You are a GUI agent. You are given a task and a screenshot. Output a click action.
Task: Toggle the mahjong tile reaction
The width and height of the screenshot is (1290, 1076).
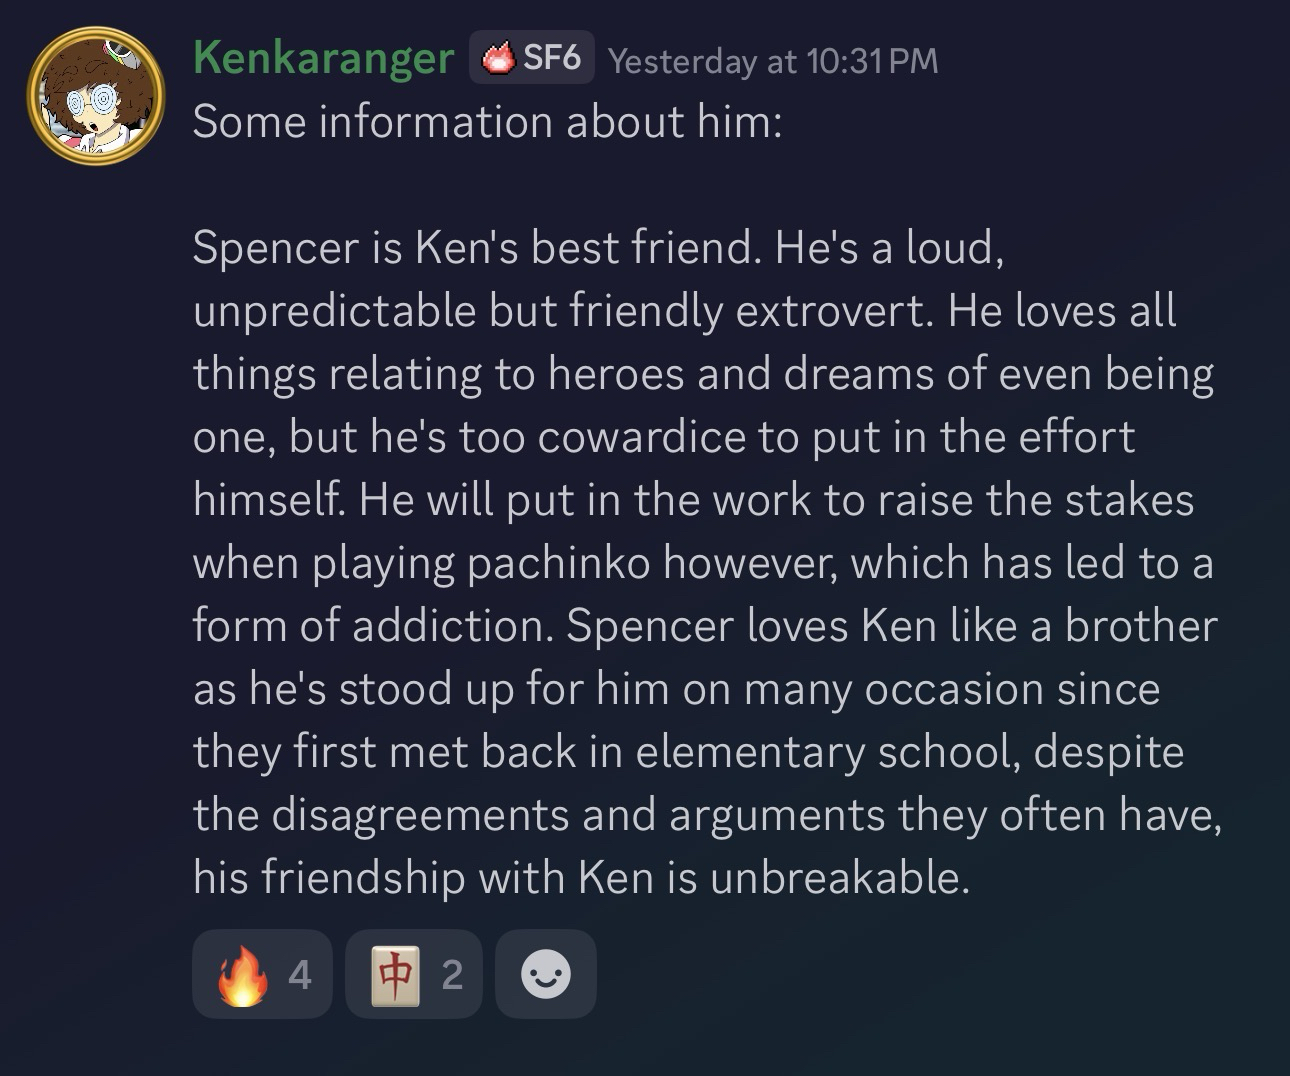(414, 974)
